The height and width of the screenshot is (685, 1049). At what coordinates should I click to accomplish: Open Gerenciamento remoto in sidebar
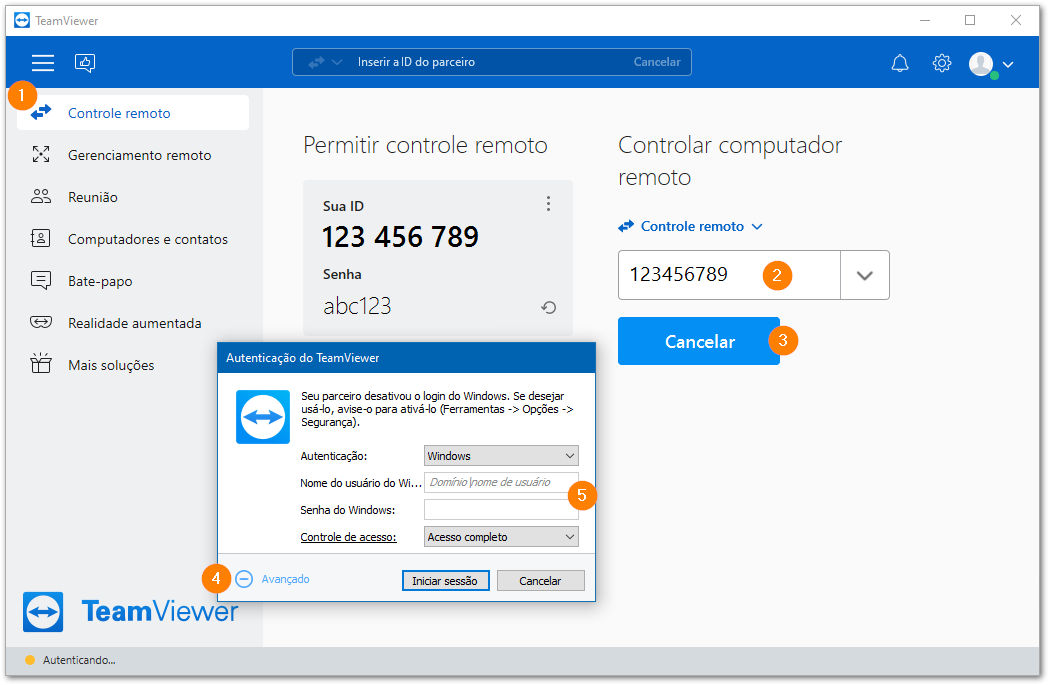pyautogui.click(x=133, y=155)
